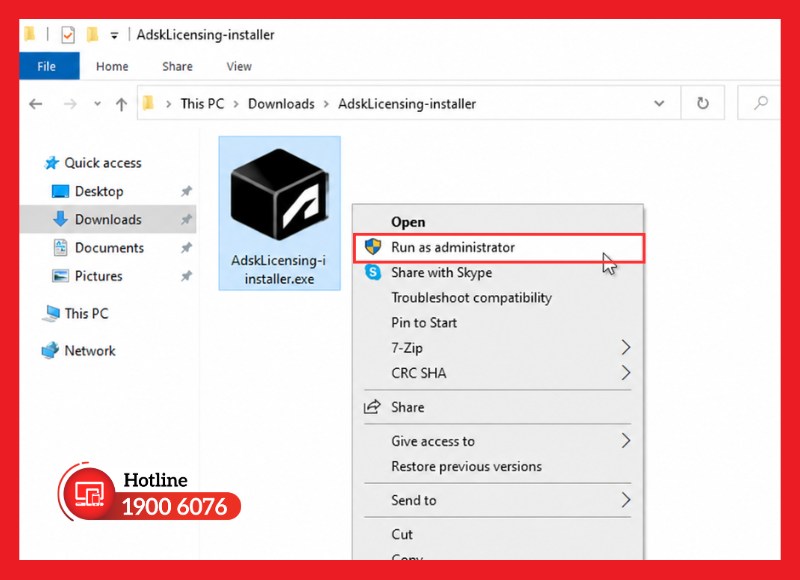Click the Refresh button beside address bar

coord(703,103)
